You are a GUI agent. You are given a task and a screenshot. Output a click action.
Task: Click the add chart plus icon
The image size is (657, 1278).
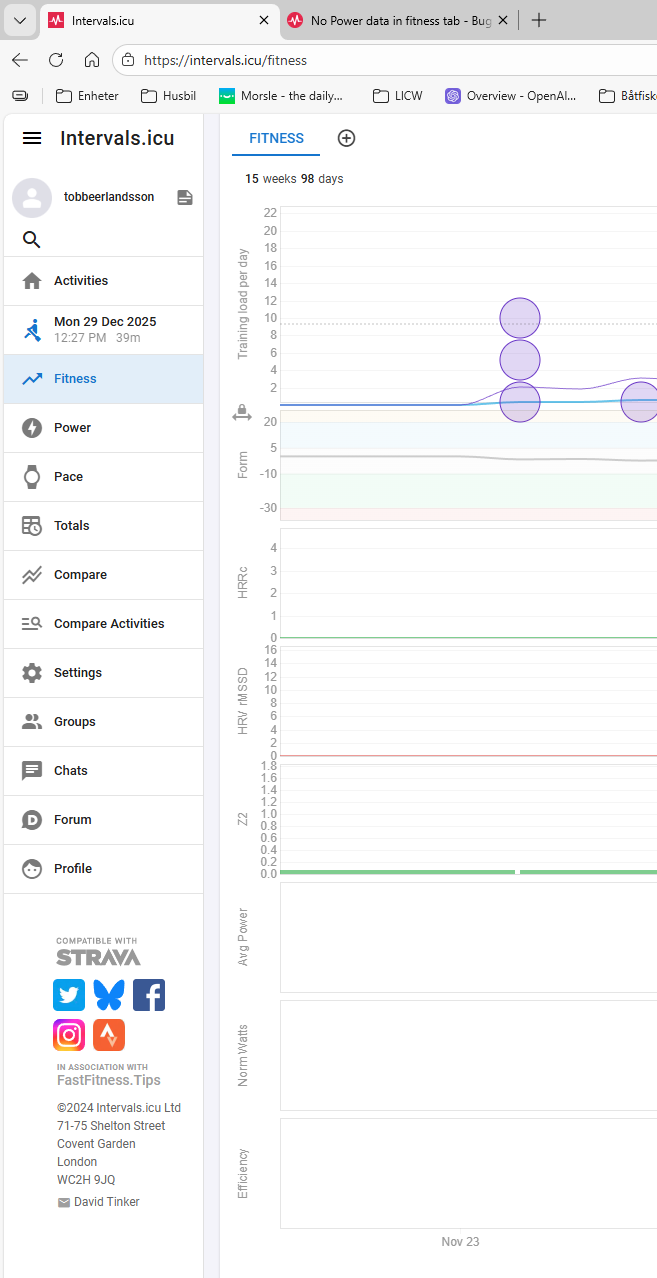tap(346, 138)
